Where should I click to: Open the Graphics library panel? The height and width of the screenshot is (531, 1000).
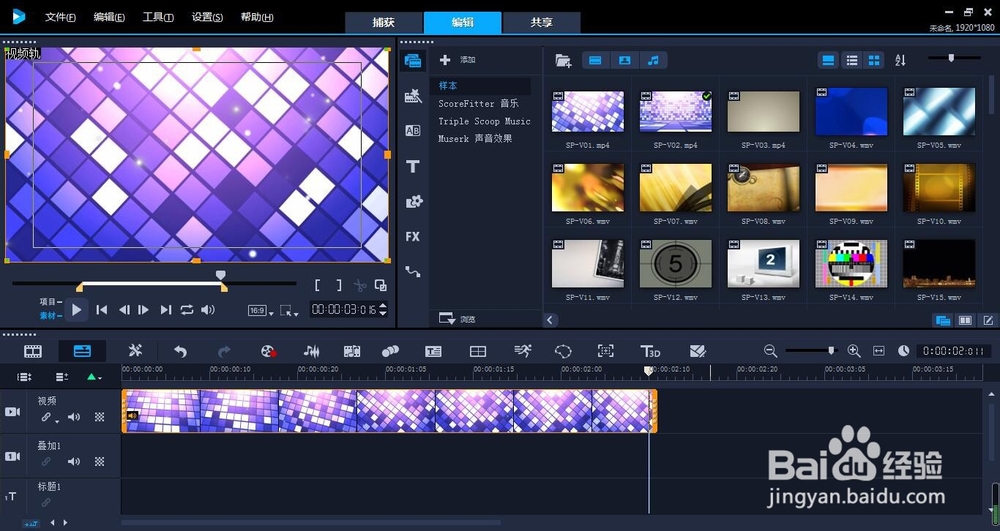click(413, 201)
